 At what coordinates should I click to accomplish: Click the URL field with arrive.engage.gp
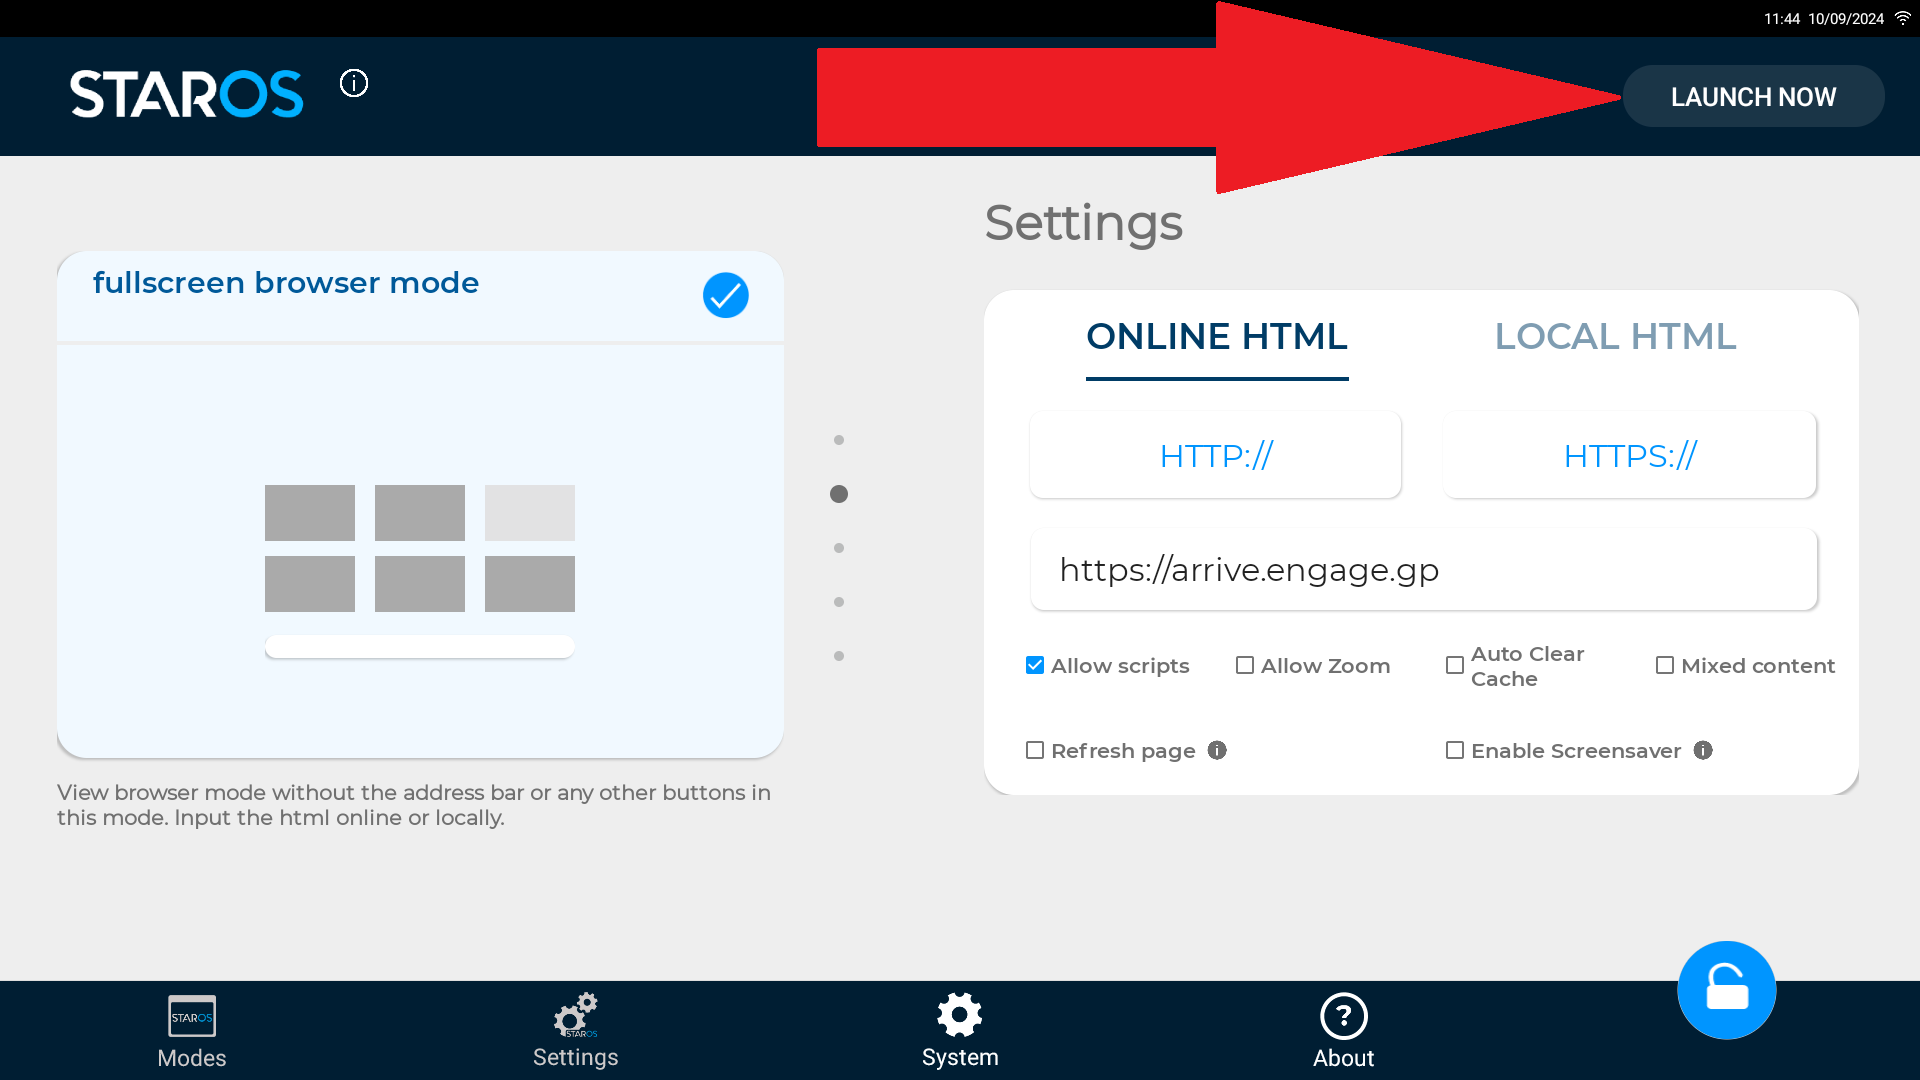click(1423, 570)
